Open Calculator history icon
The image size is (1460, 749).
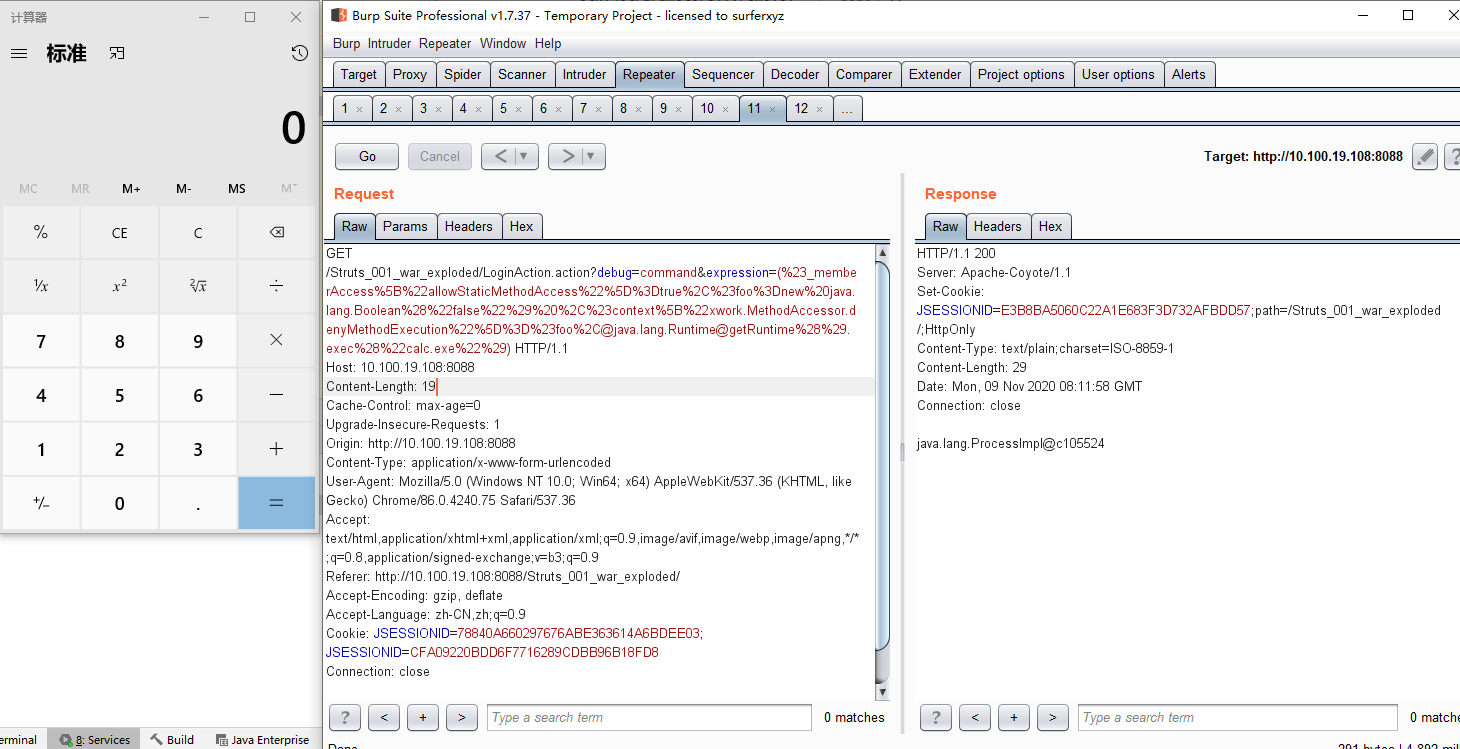coord(299,53)
